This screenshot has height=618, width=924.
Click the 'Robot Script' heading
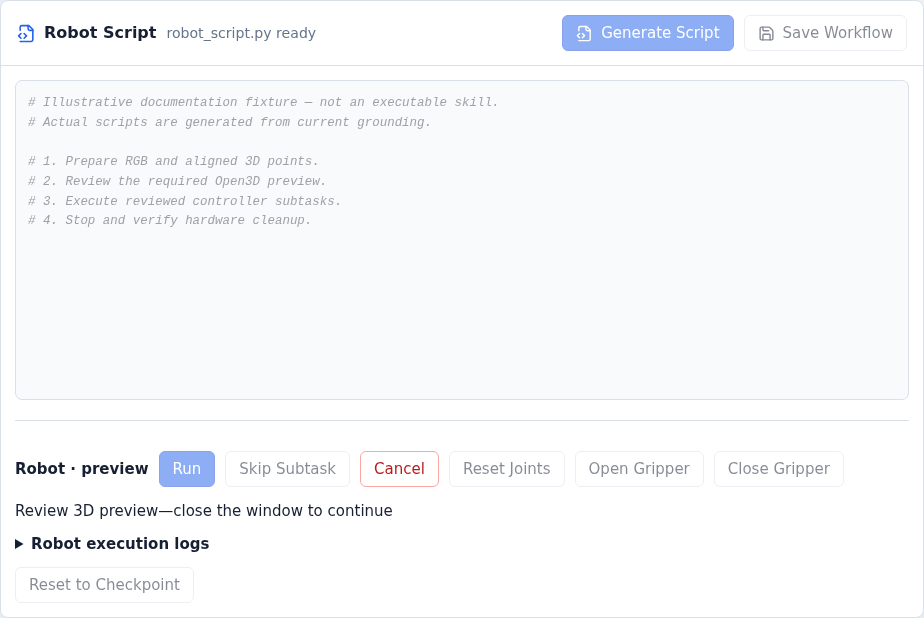coord(100,32)
